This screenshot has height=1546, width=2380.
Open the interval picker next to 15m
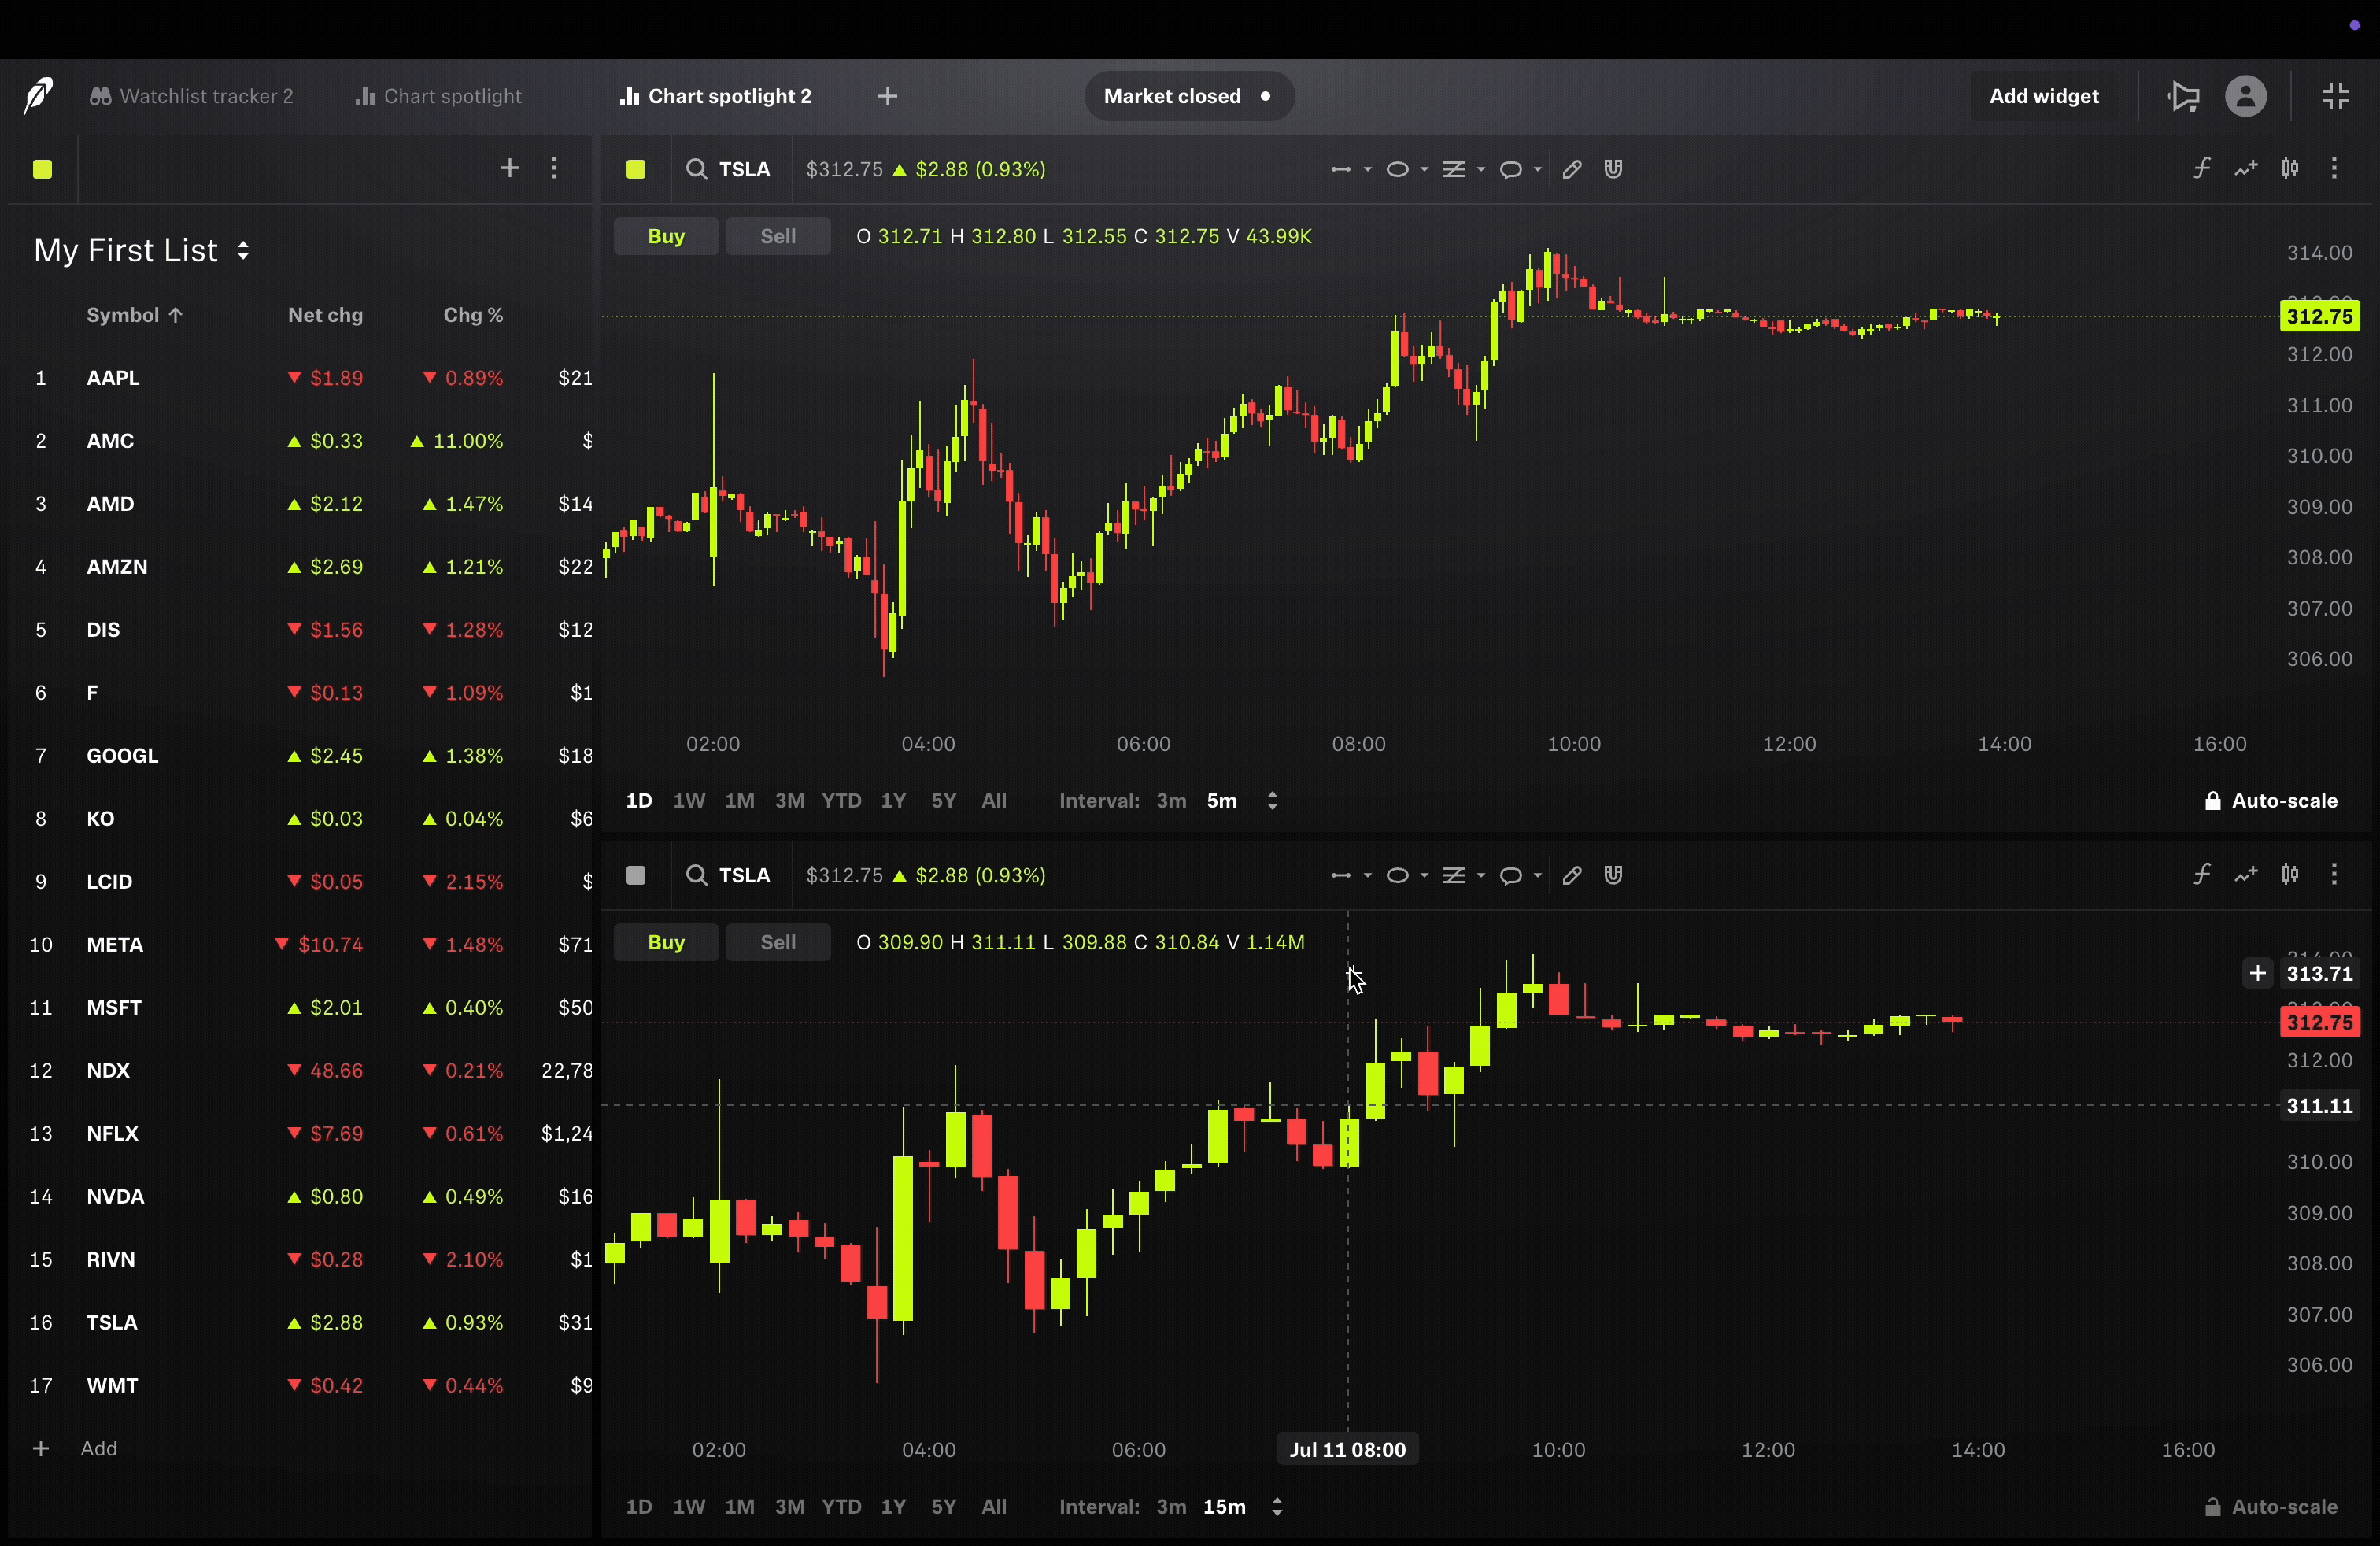pyautogui.click(x=1277, y=1507)
